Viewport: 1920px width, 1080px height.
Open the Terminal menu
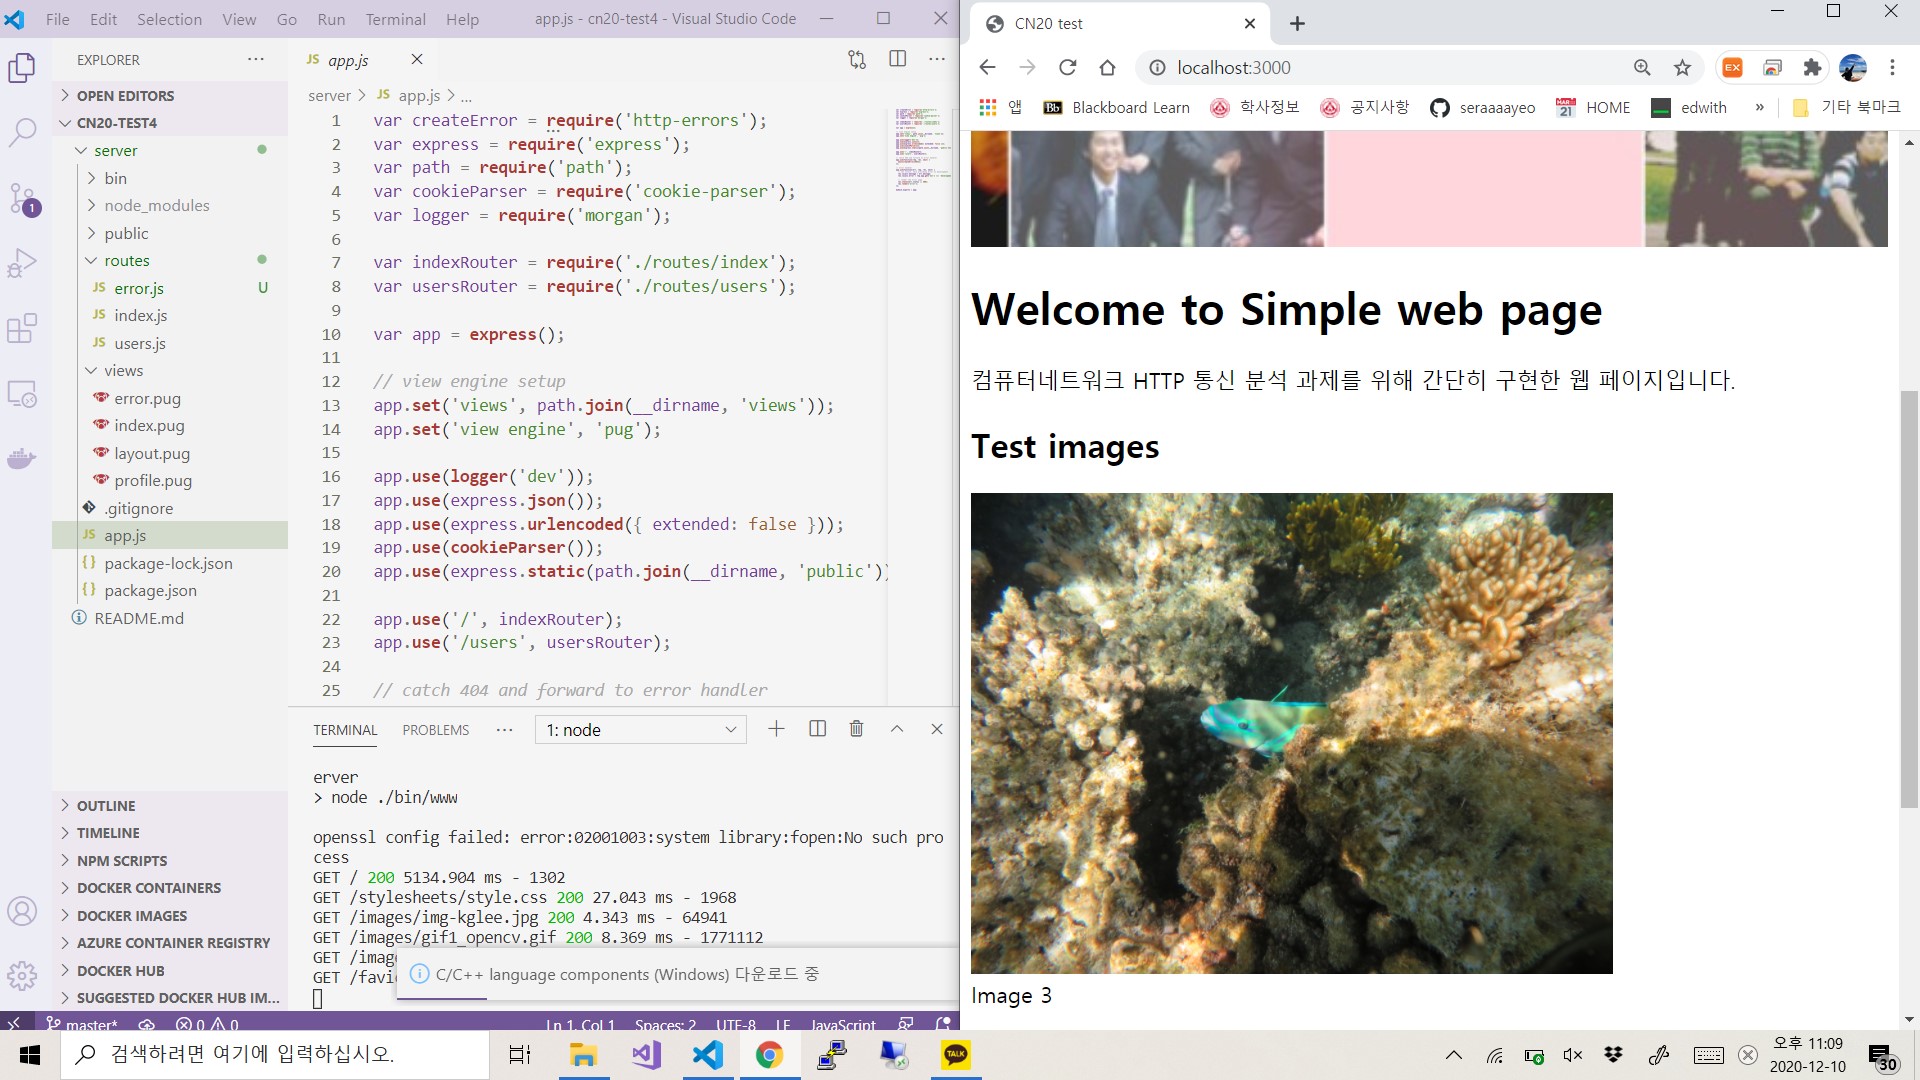coord(395,18)
